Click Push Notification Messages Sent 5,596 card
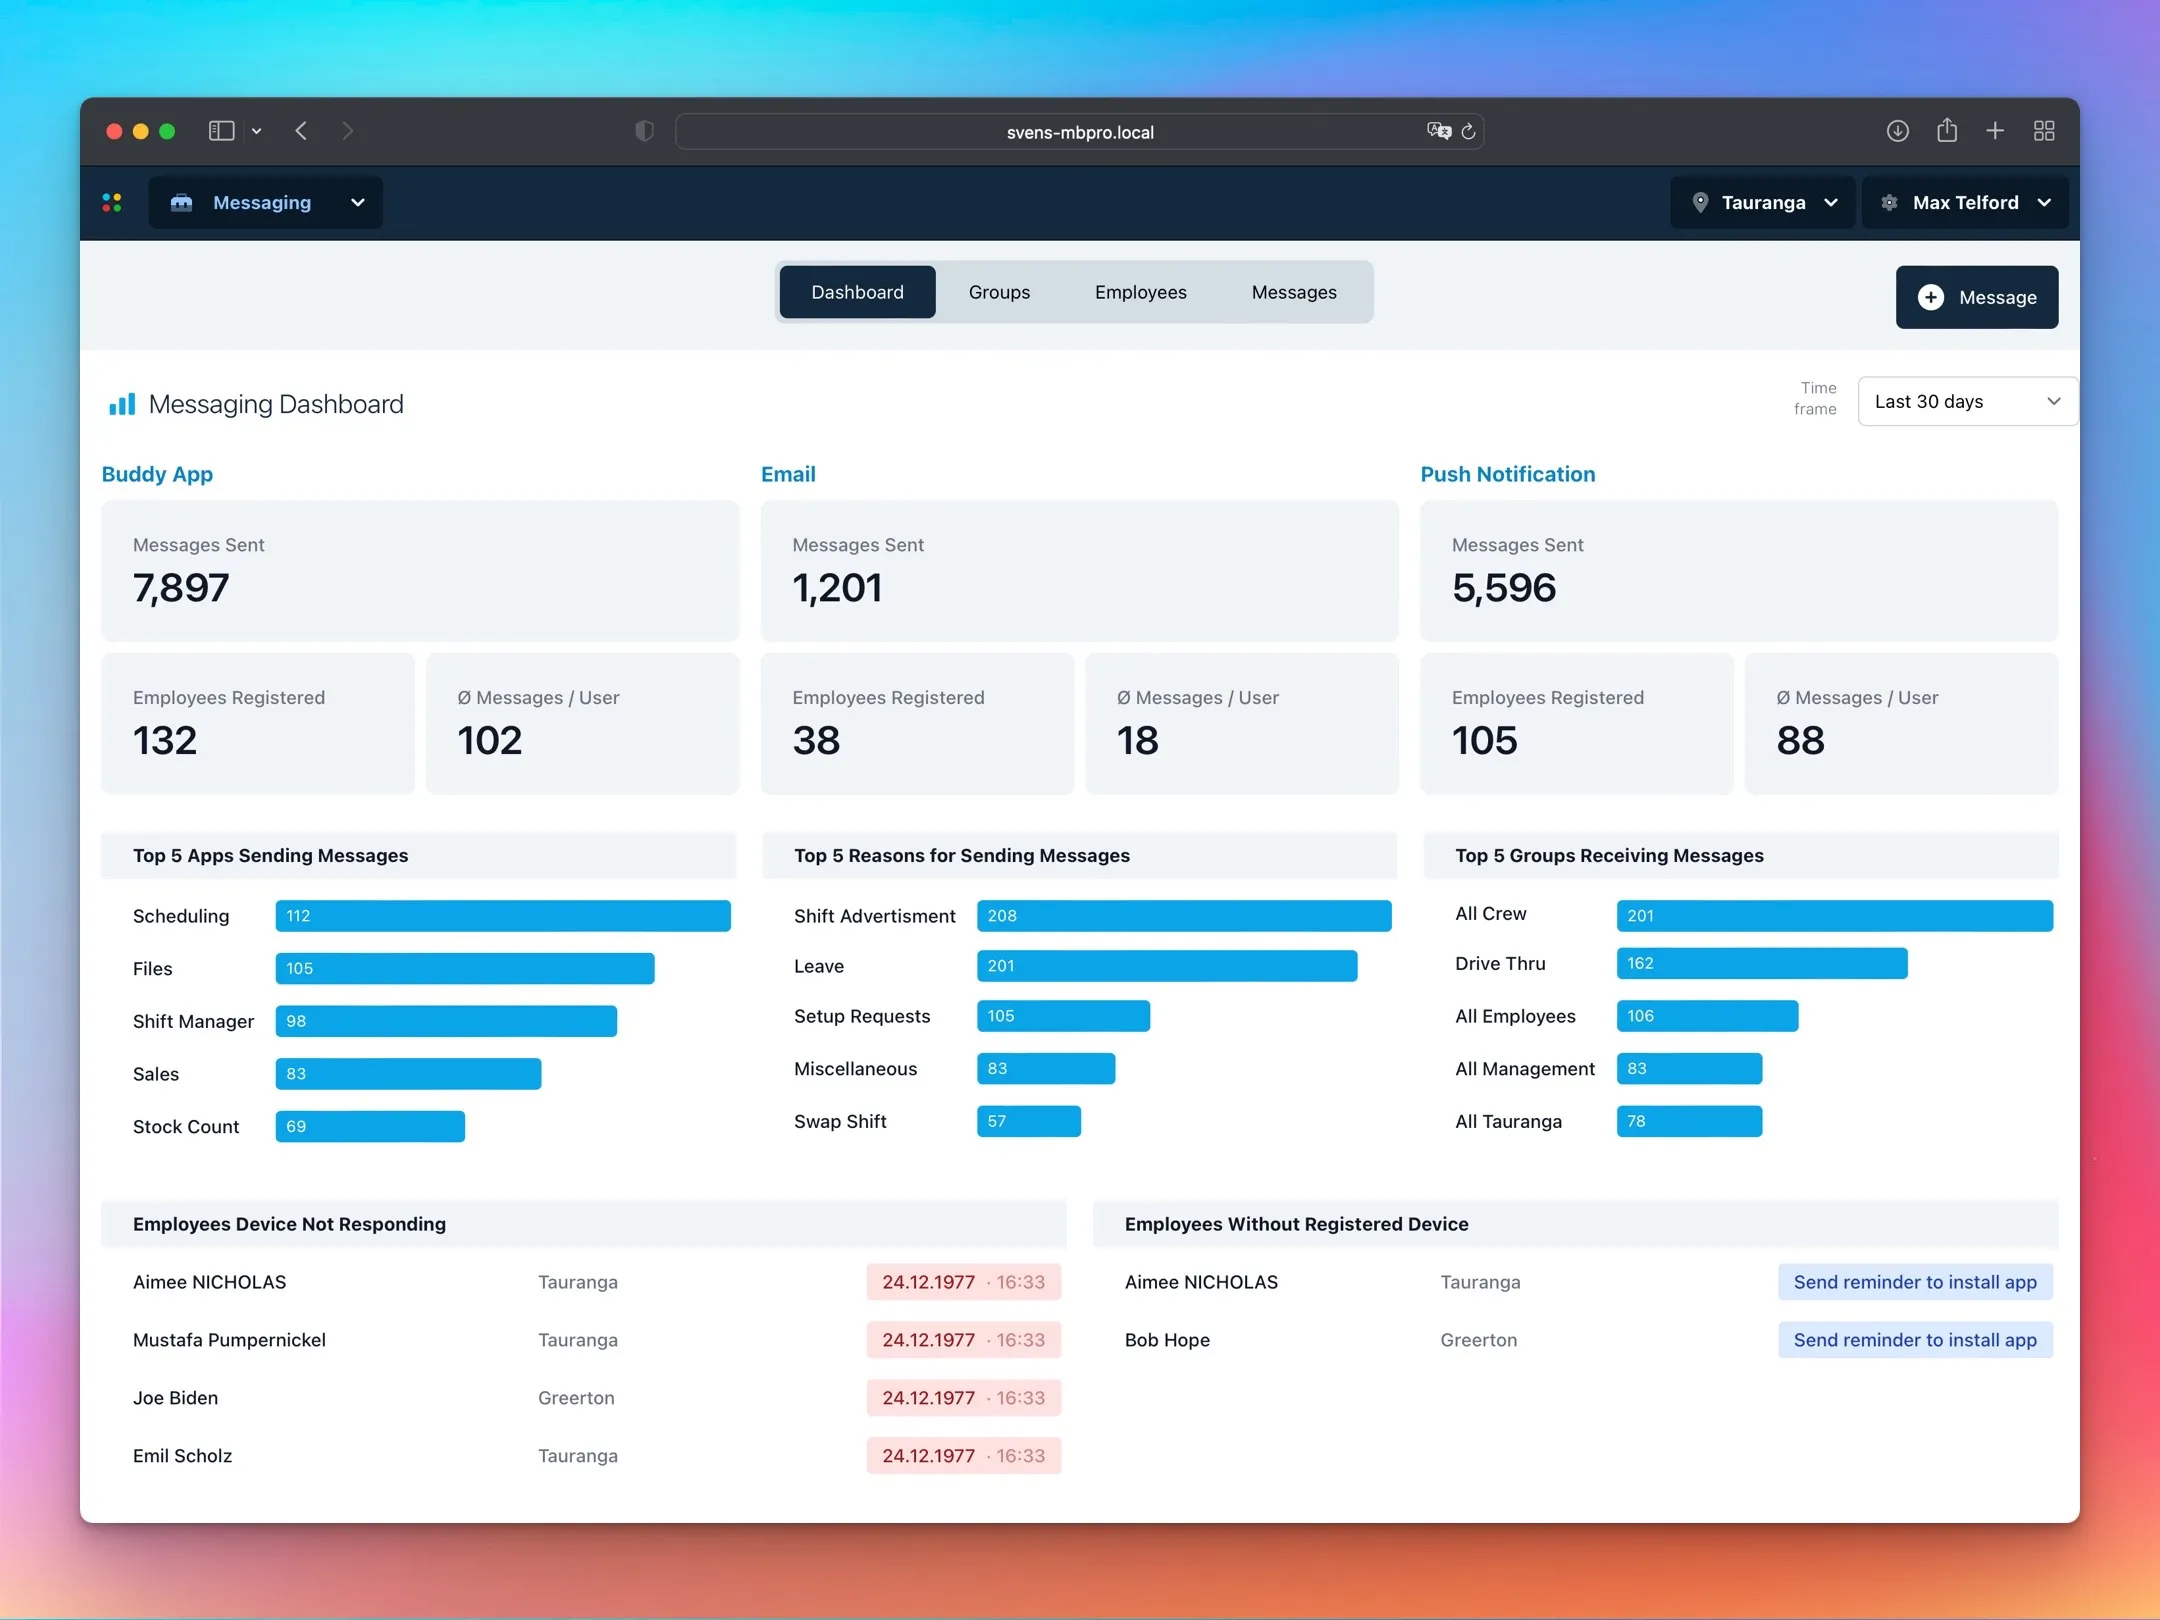The width and height of the screenshot is (2160, 1620). coord(1739,571)
